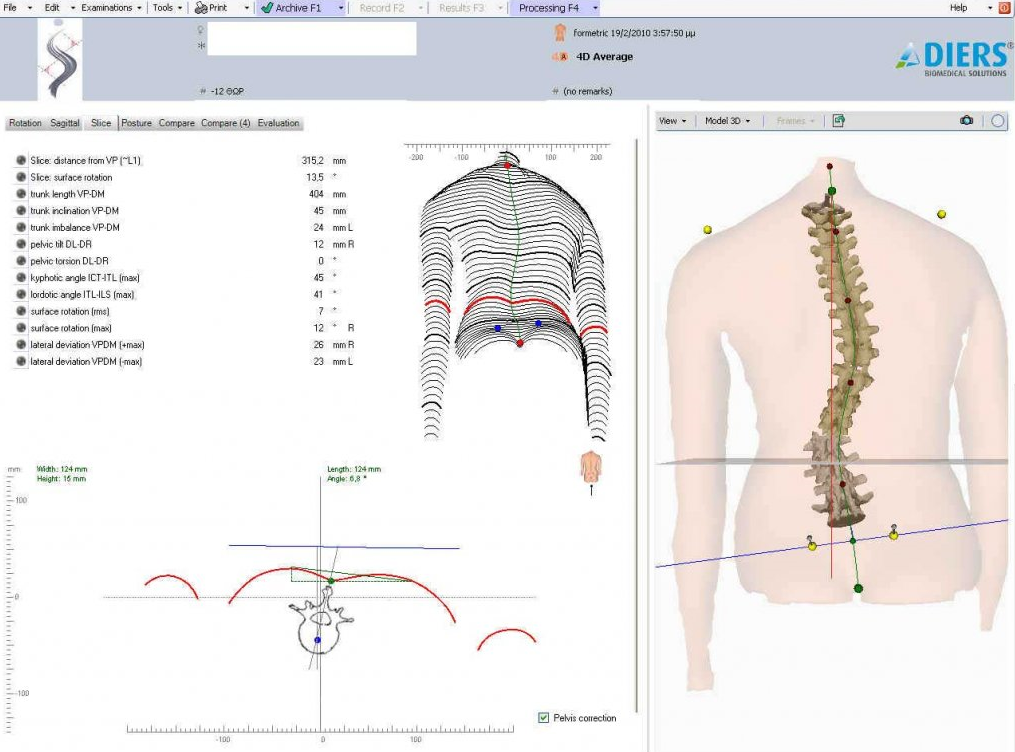This screenshot has height=752, width=1015.
Task: Click the small torso orientation icon
Action: pyautogui.click(x=591, y=466)
